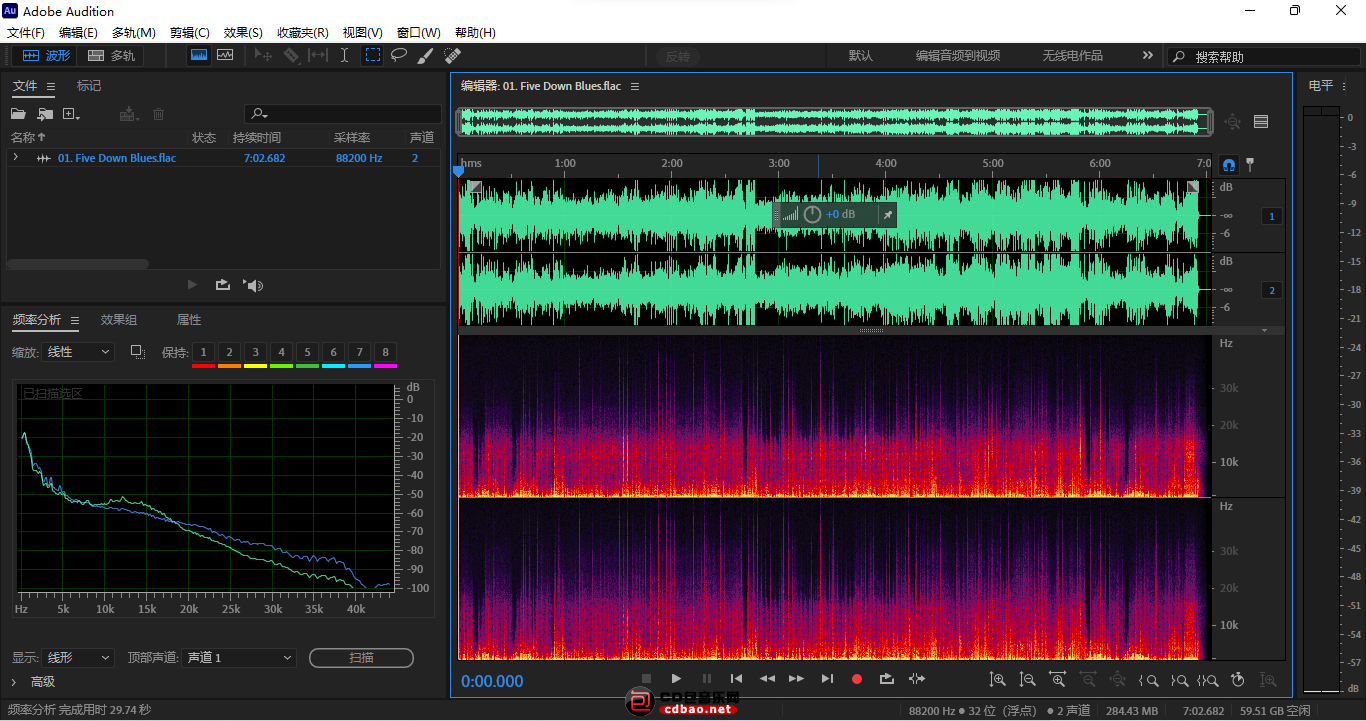Click hold button 6 (cyan)

[333, 352]
